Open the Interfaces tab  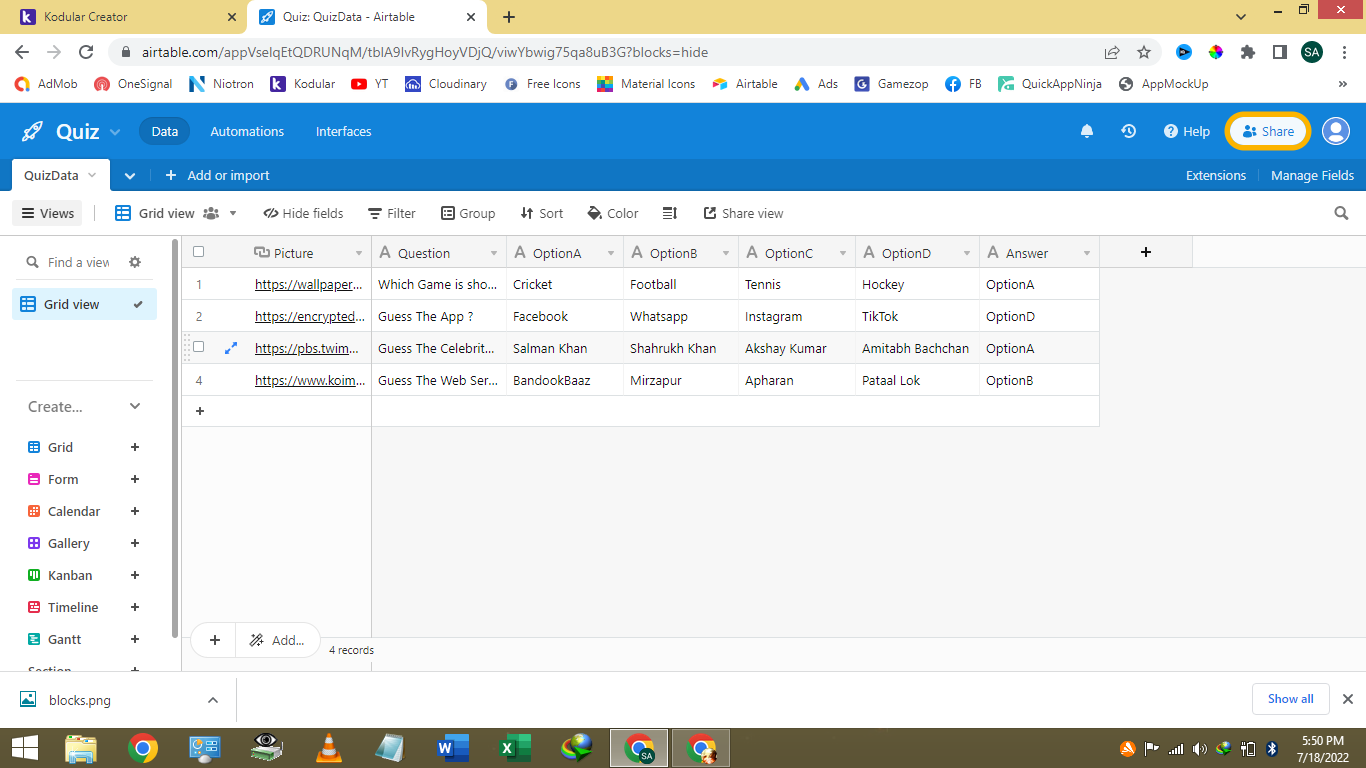[x=343, y=131]
